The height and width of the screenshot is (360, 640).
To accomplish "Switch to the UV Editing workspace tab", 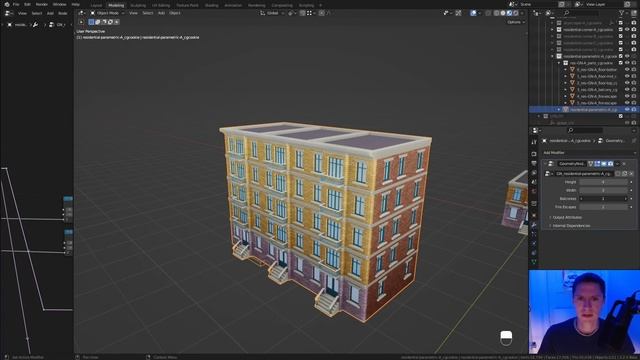I will (161, 5).
